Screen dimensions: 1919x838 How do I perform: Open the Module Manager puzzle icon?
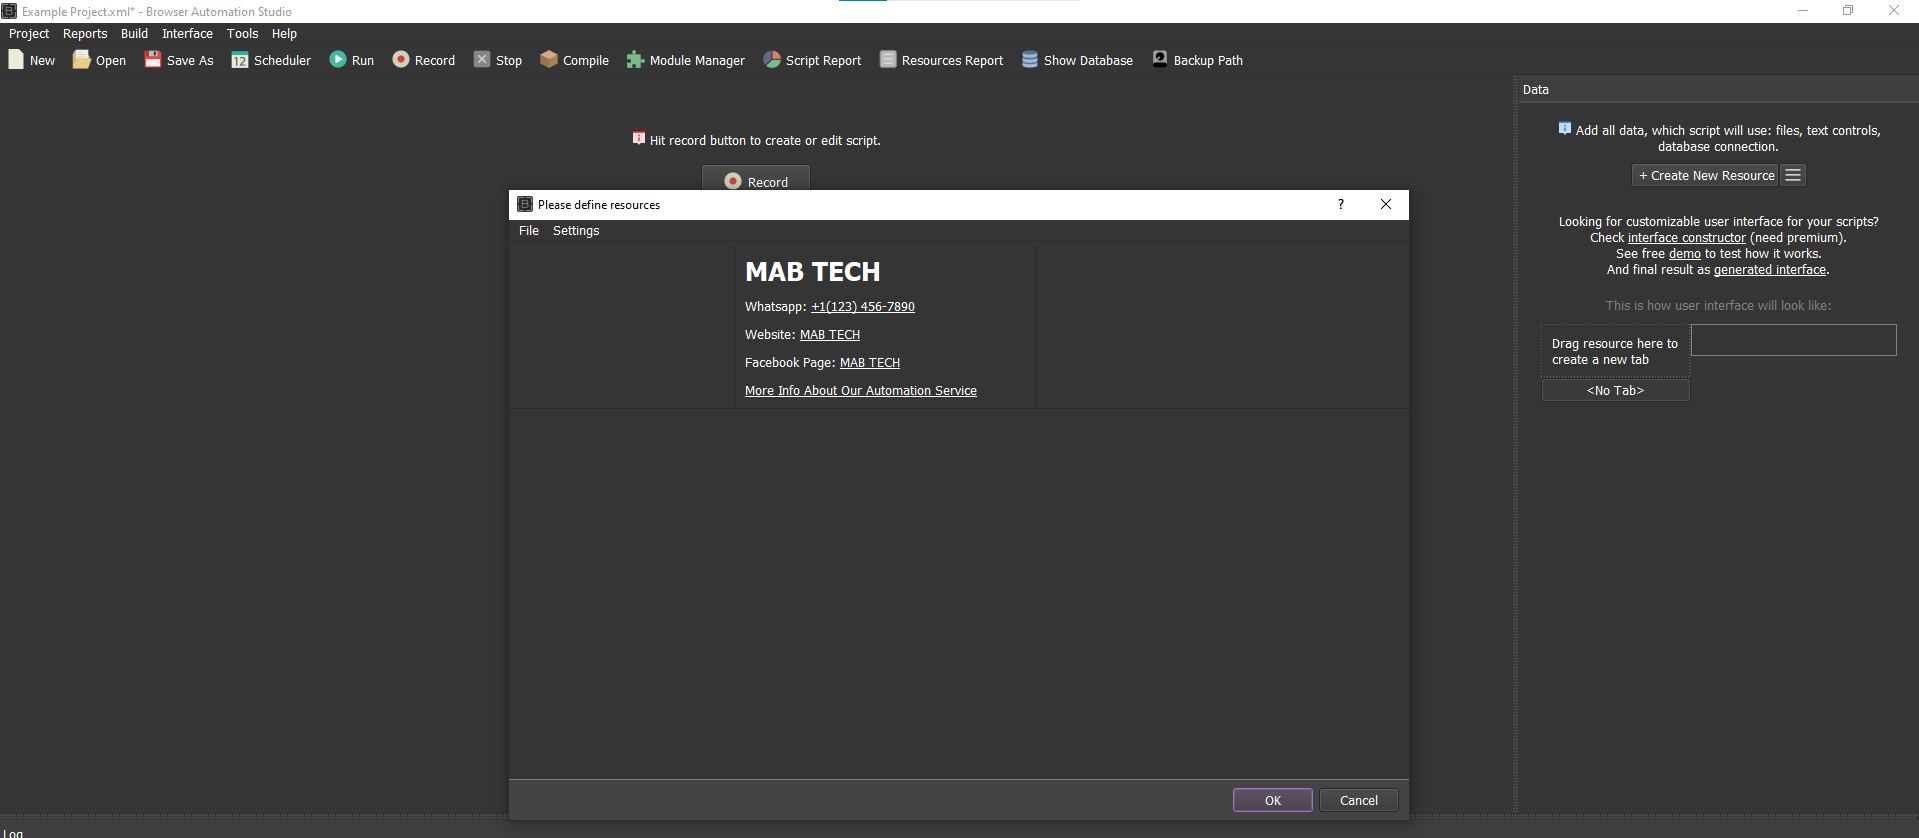(635, 60)
